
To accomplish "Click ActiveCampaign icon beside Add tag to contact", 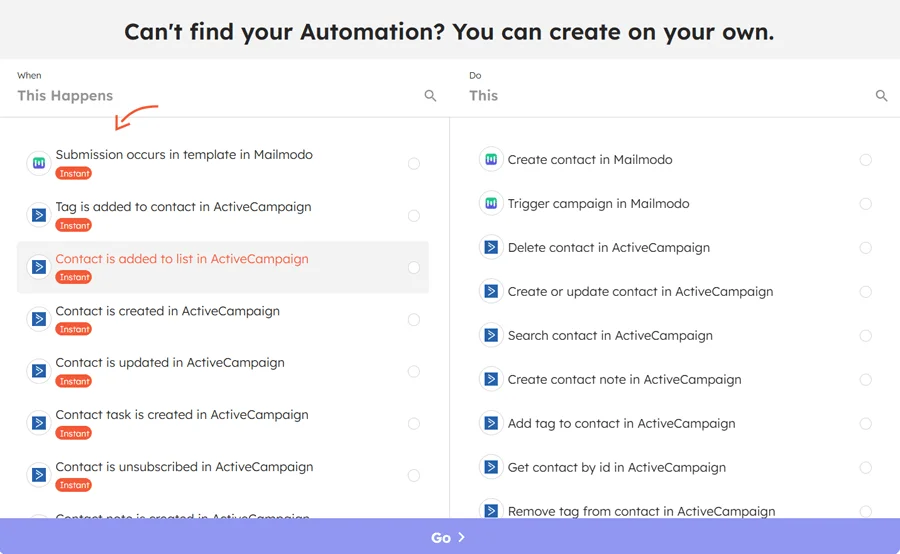I will point(491,424).
